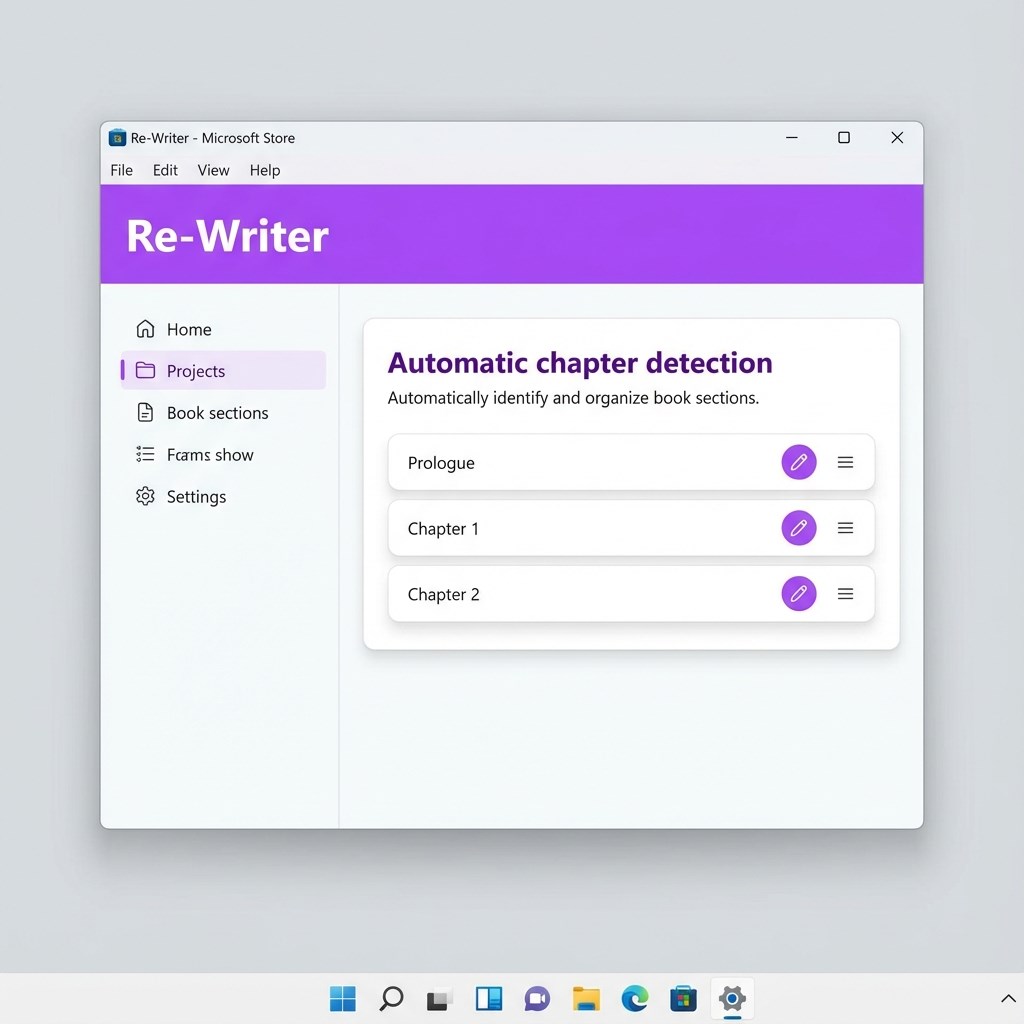Select the Home icon in the sidebar

click(x=144, y=329)
